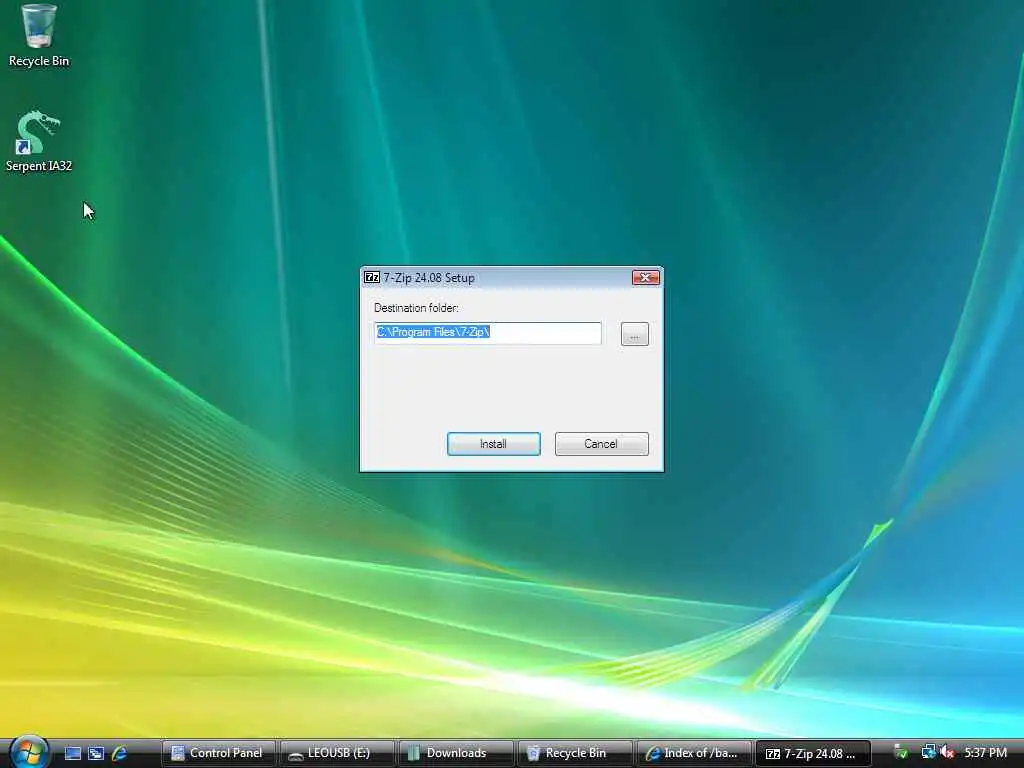Open the network status tray icon

click(928, 753)
